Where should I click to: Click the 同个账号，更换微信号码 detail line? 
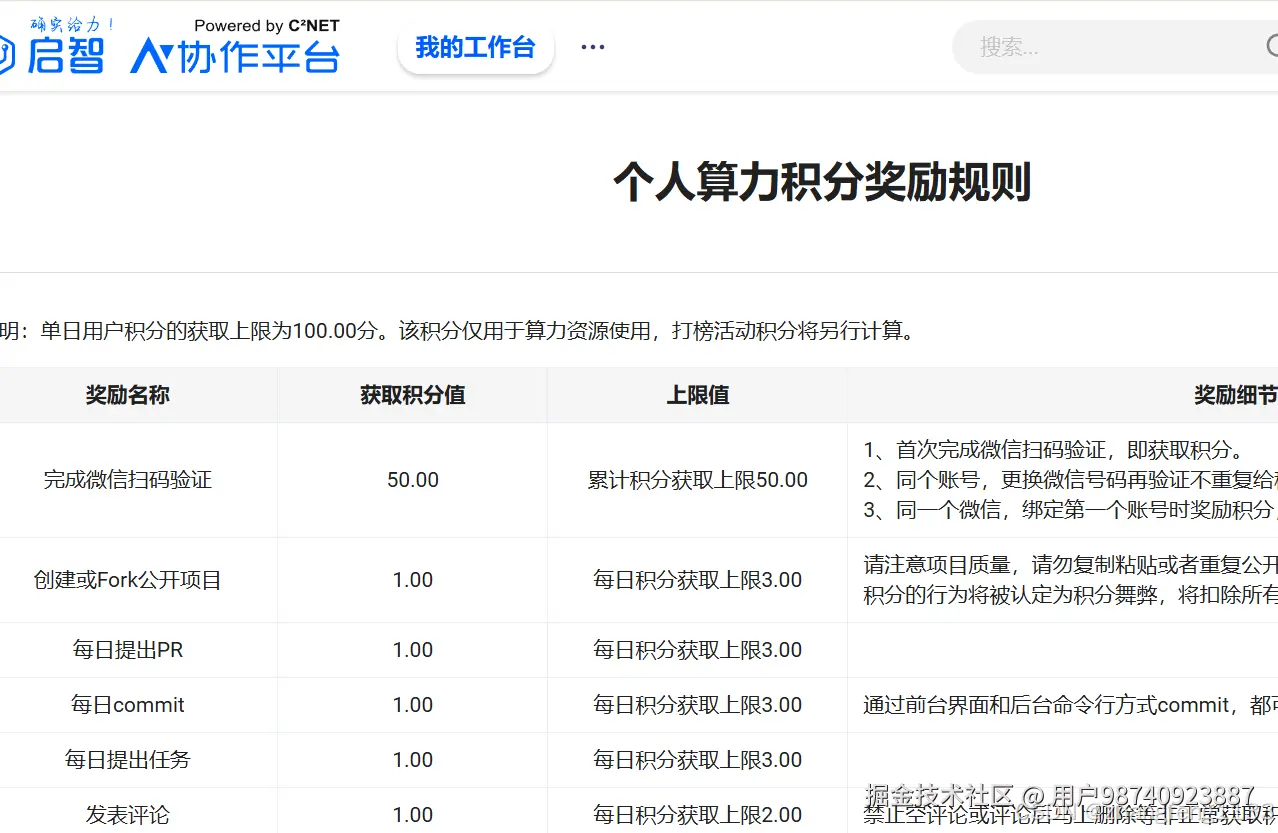pos(1070,480)
